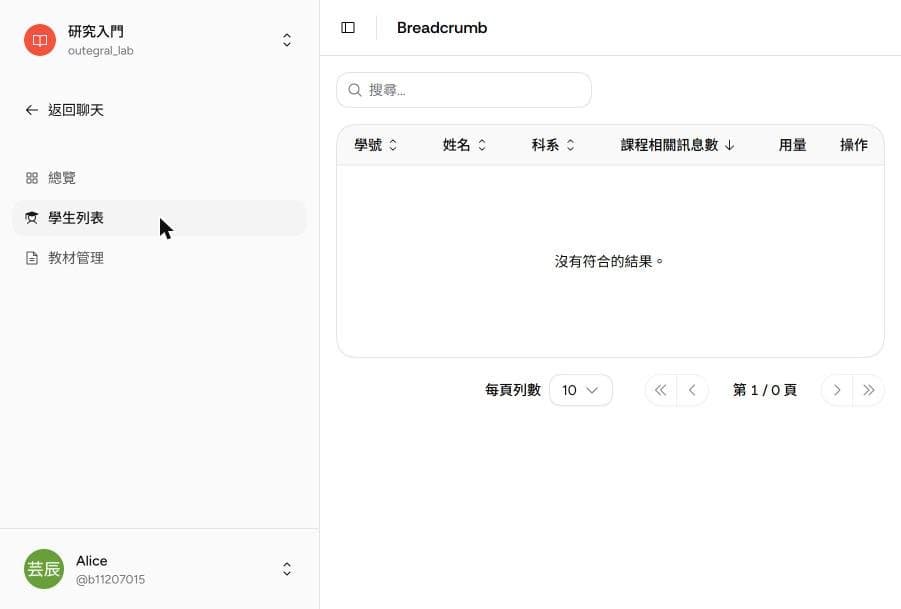Sort by 科系 column header
Screen dimensions: 901x609
(x=553, y=145)
